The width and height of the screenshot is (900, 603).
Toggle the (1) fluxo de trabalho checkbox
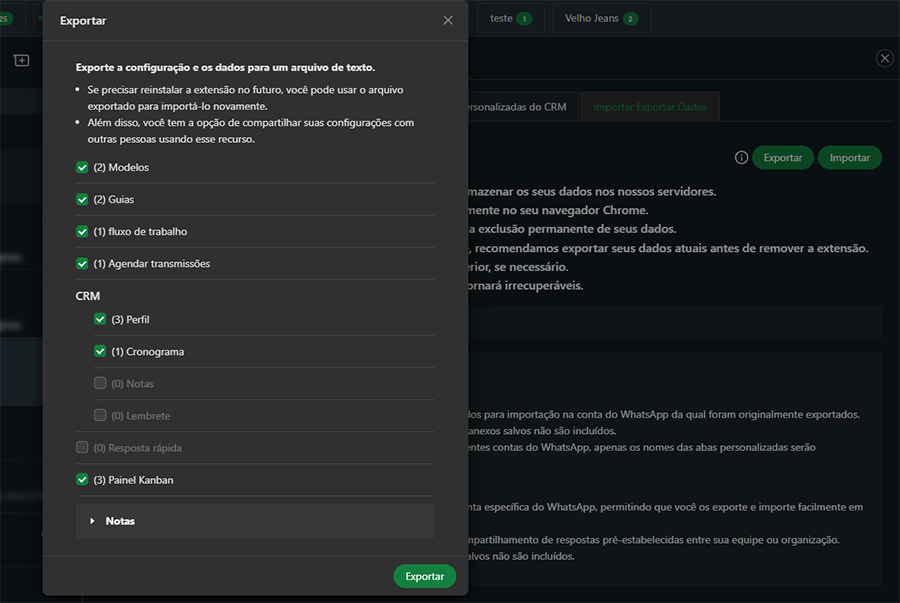pyautogui.click(x=82, y=231)
